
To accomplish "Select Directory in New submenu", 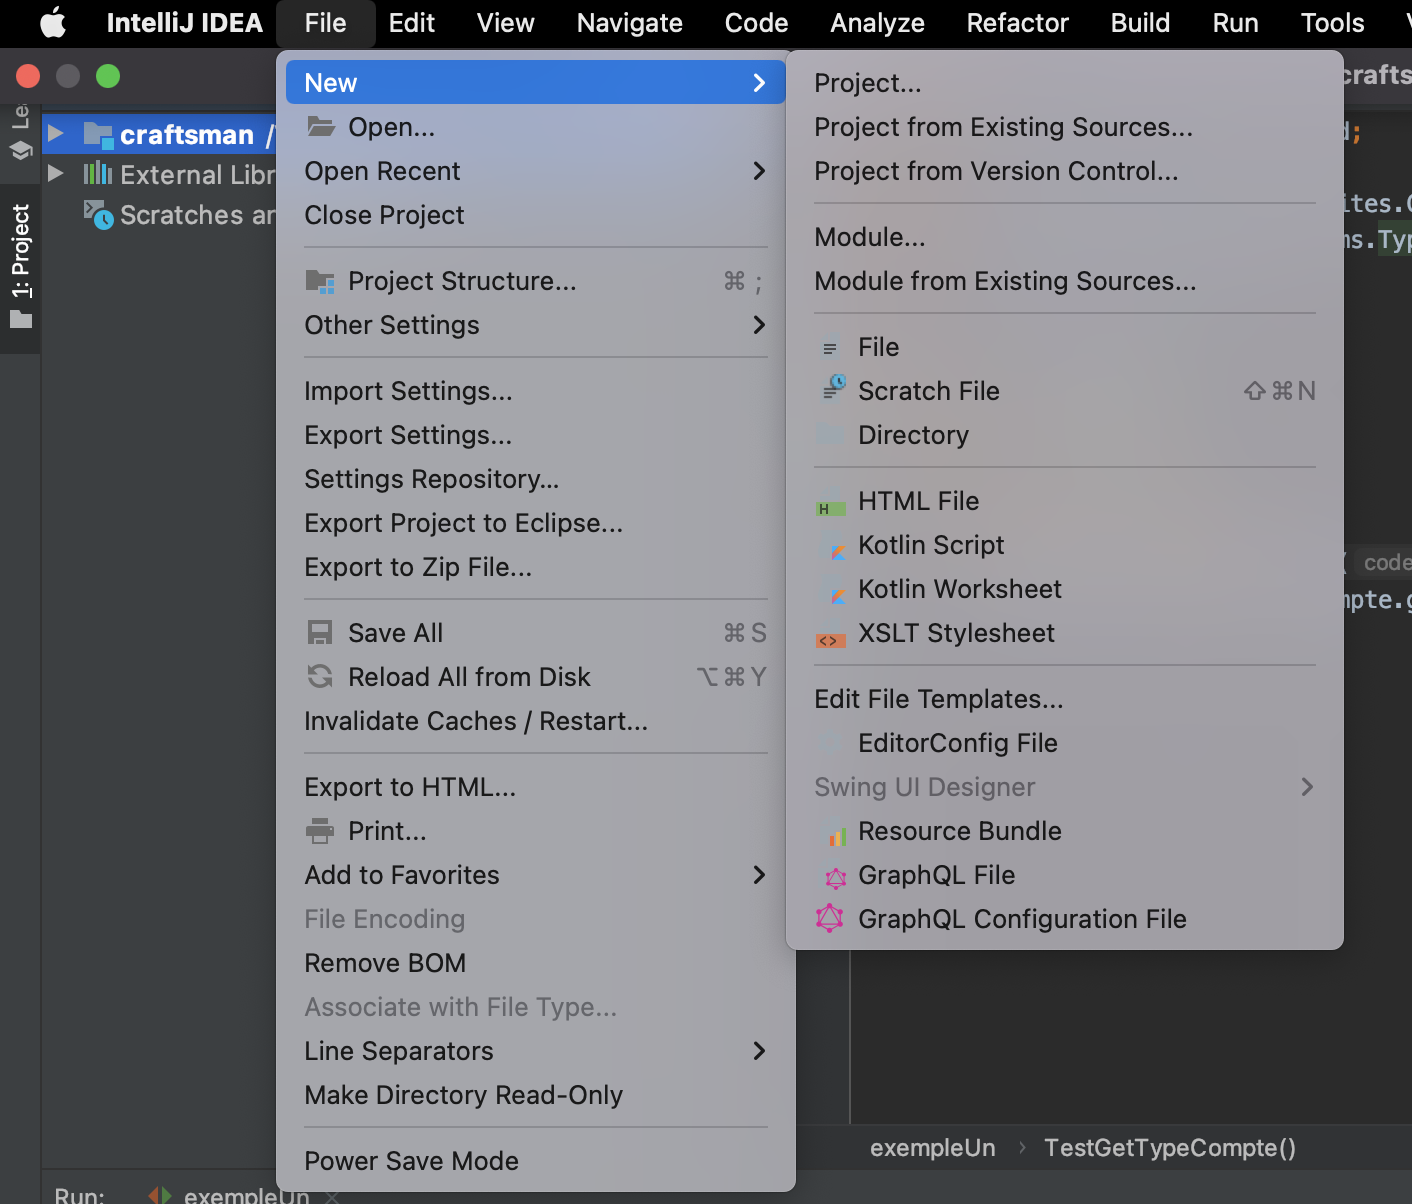I will [1065, 435].
